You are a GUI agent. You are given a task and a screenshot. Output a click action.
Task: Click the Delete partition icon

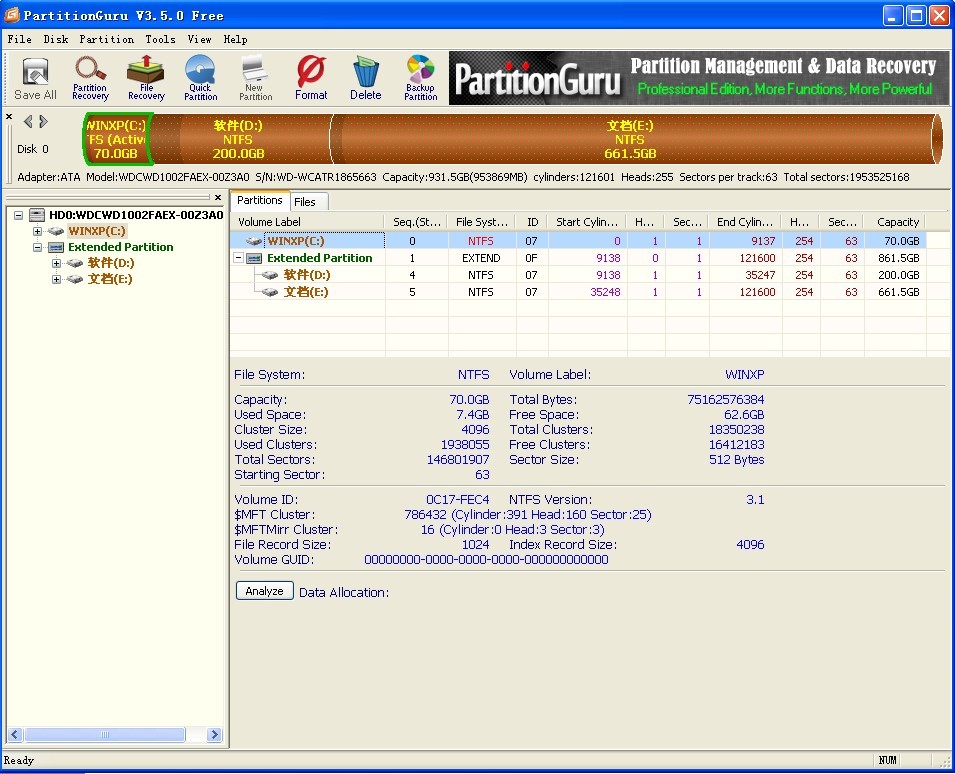pyautogui.click(x=365, y=78)
